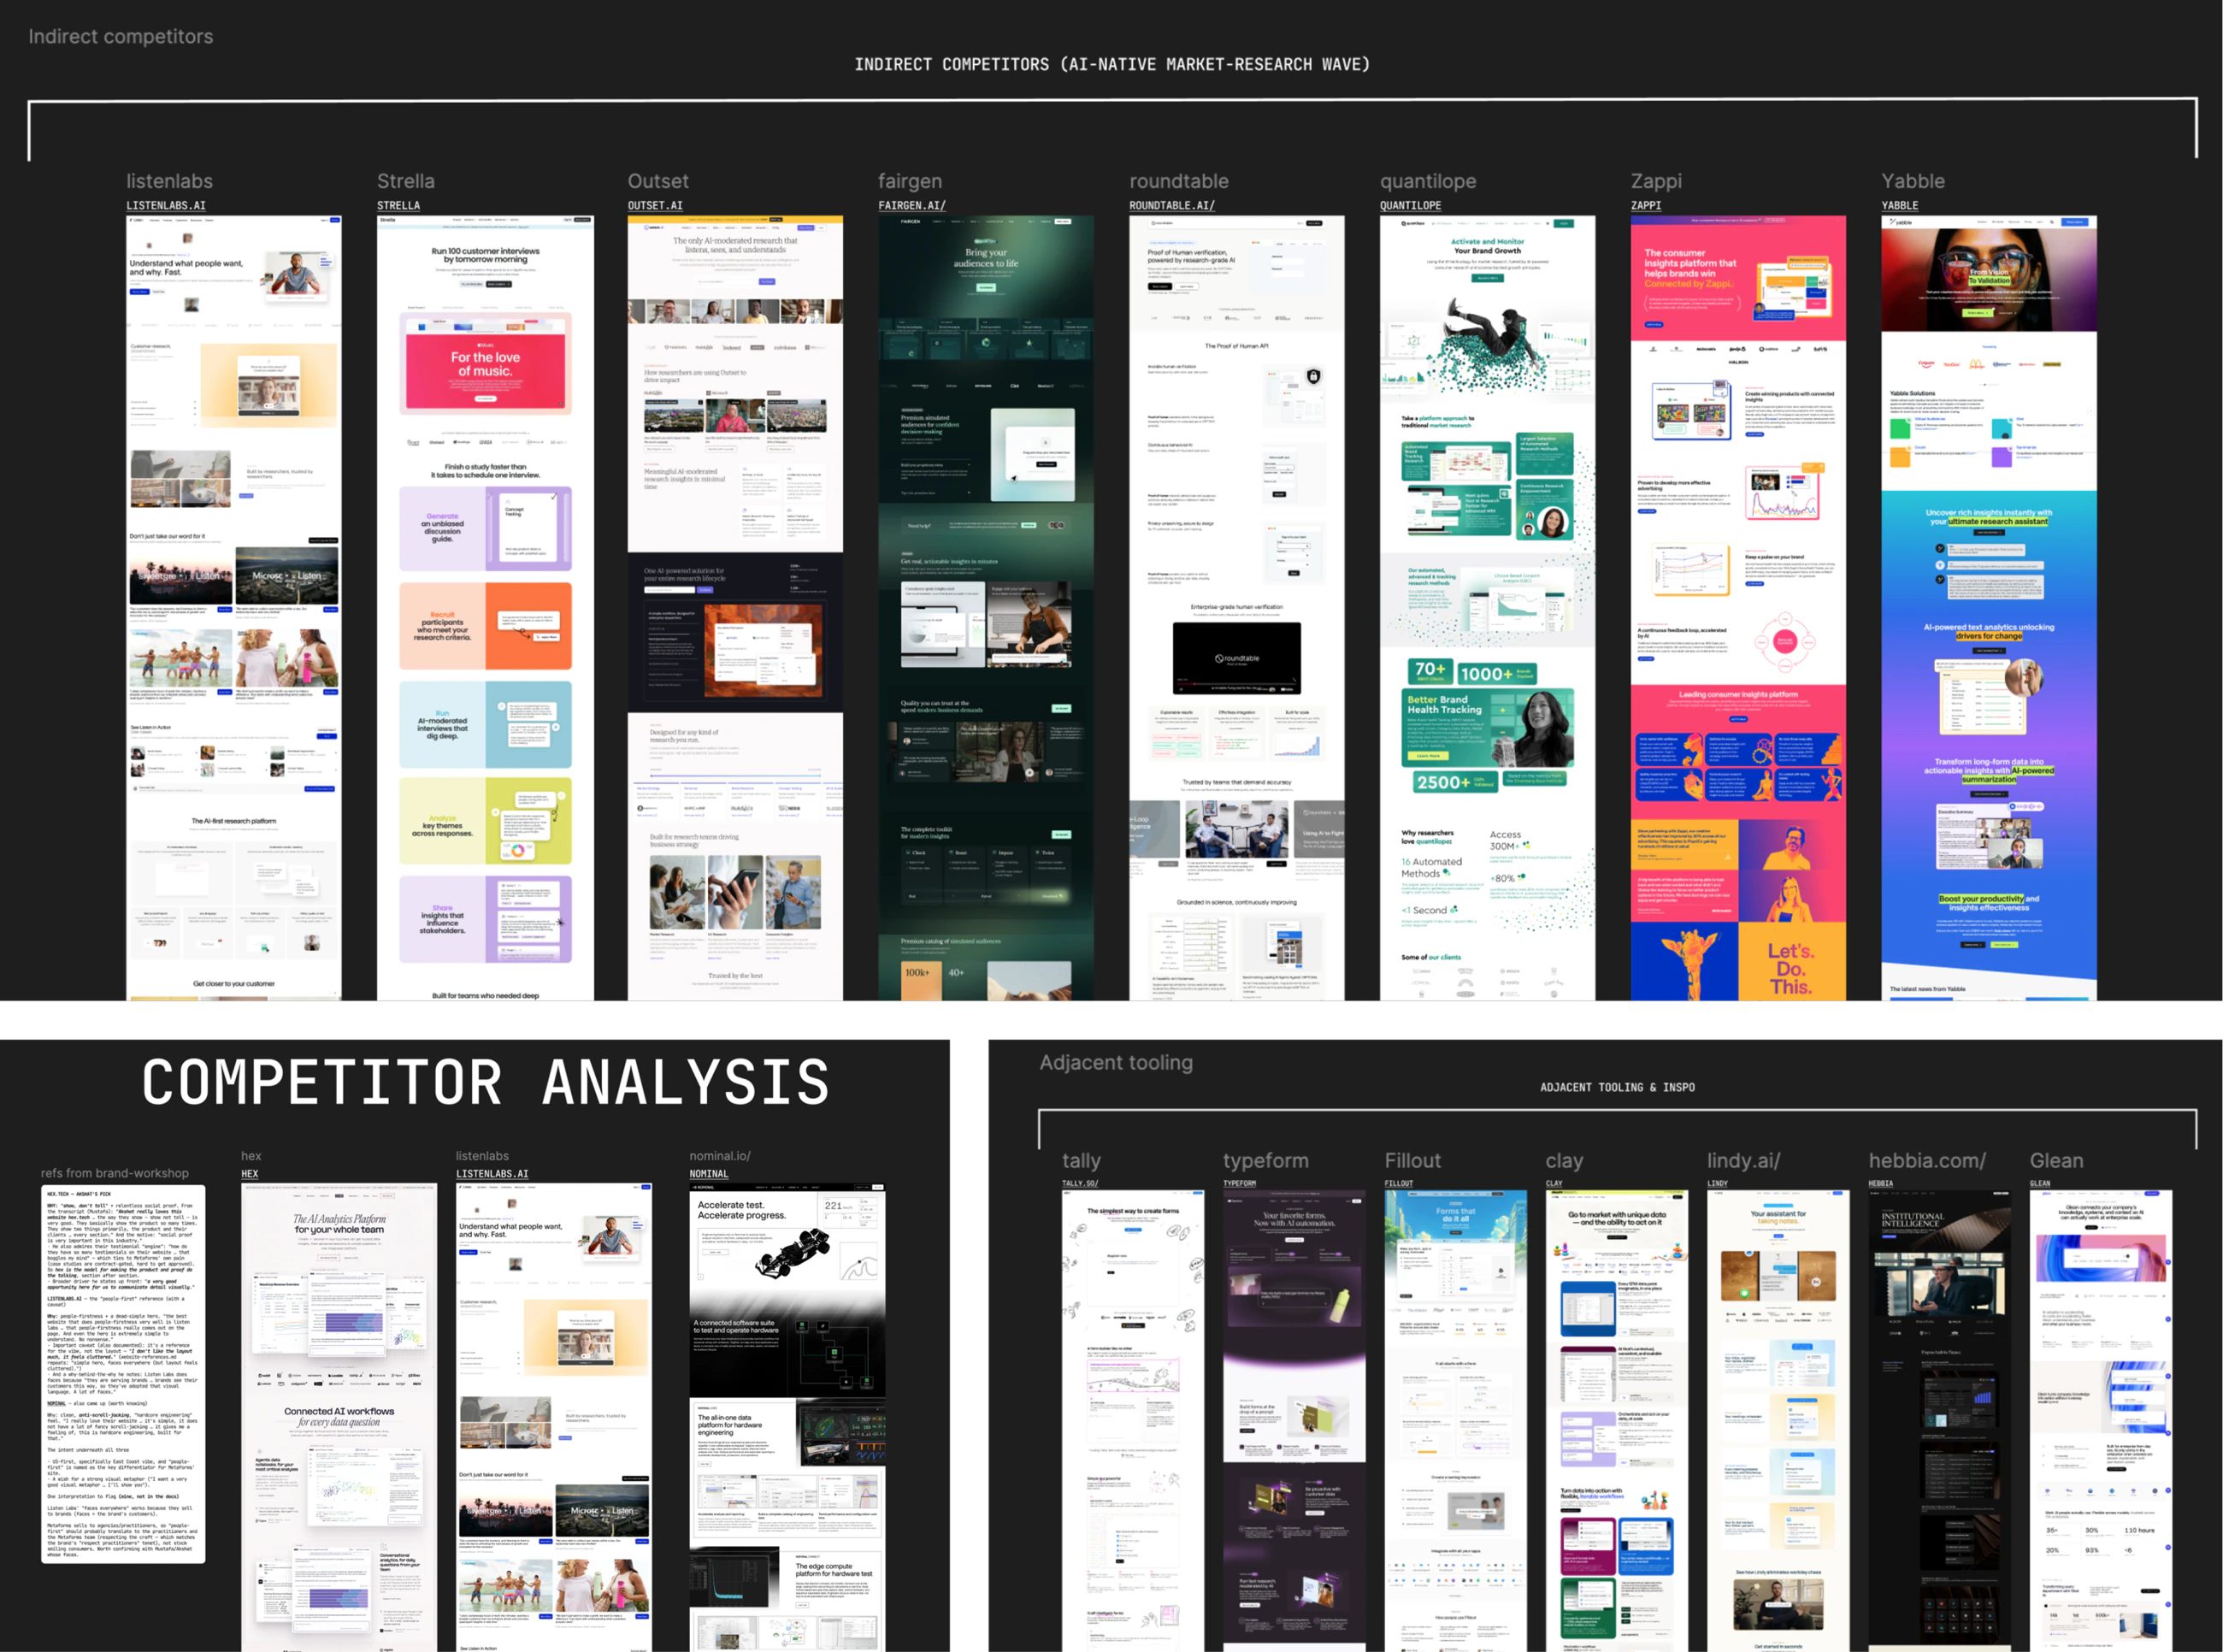Select the Outset website screenshot
The image size is (2223, 1652).
click(735, 608)
